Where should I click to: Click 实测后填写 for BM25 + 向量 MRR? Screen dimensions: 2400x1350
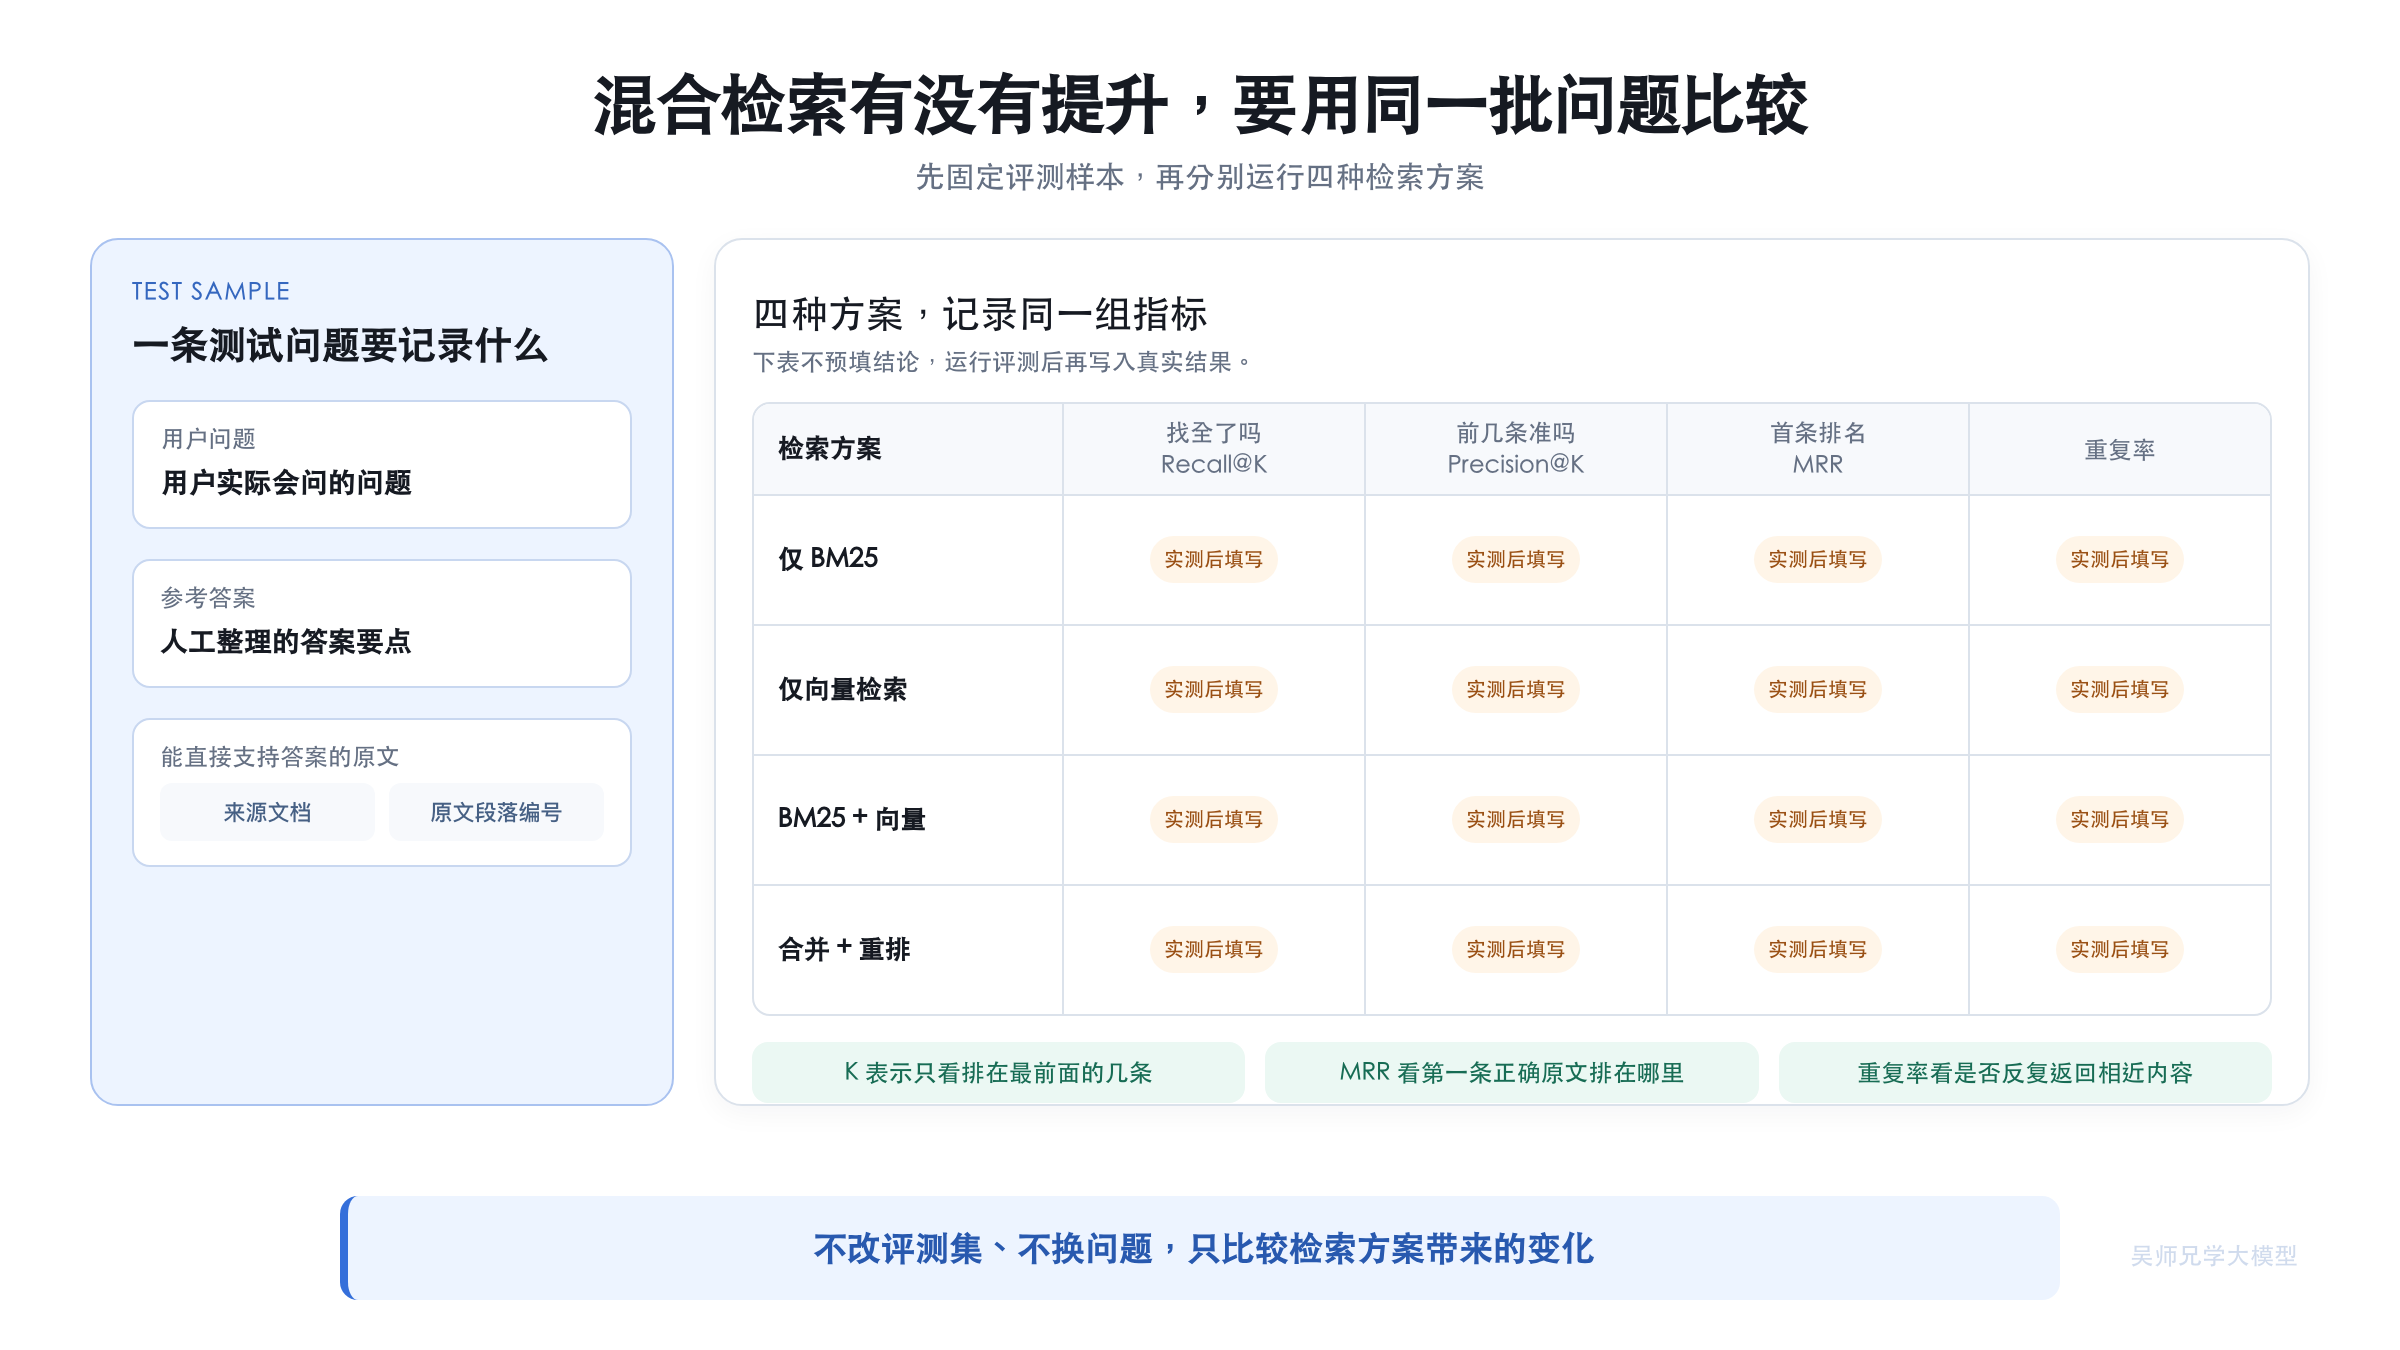coord(1817,819)
